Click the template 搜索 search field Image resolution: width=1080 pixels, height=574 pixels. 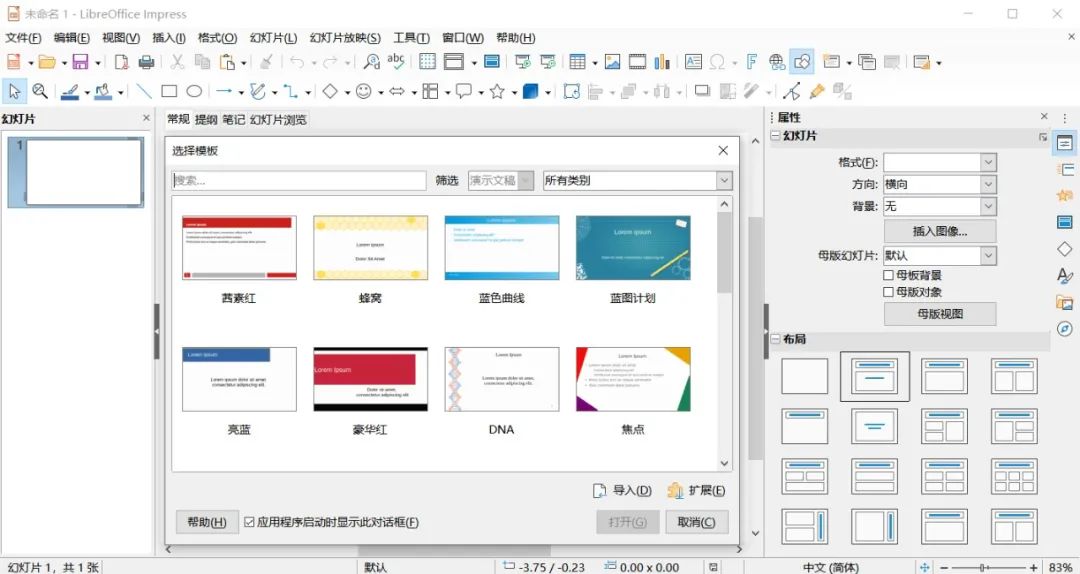[x=299, y=181]
